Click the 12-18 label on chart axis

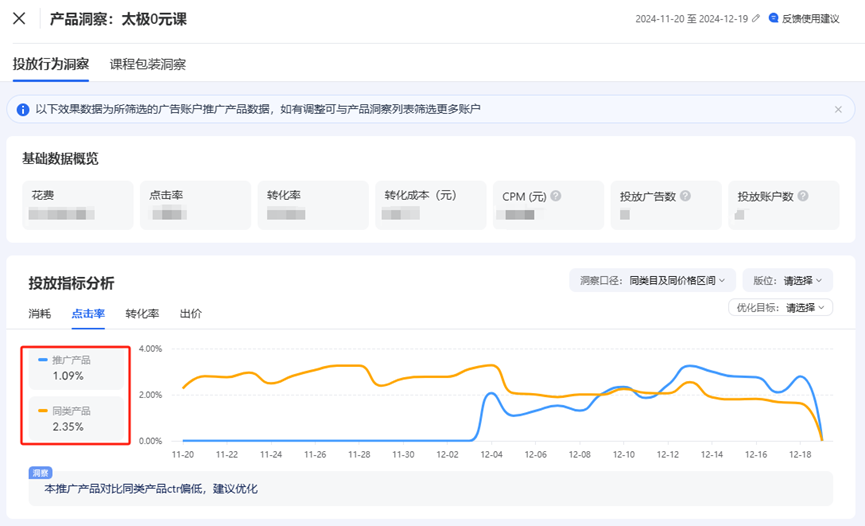800,454
